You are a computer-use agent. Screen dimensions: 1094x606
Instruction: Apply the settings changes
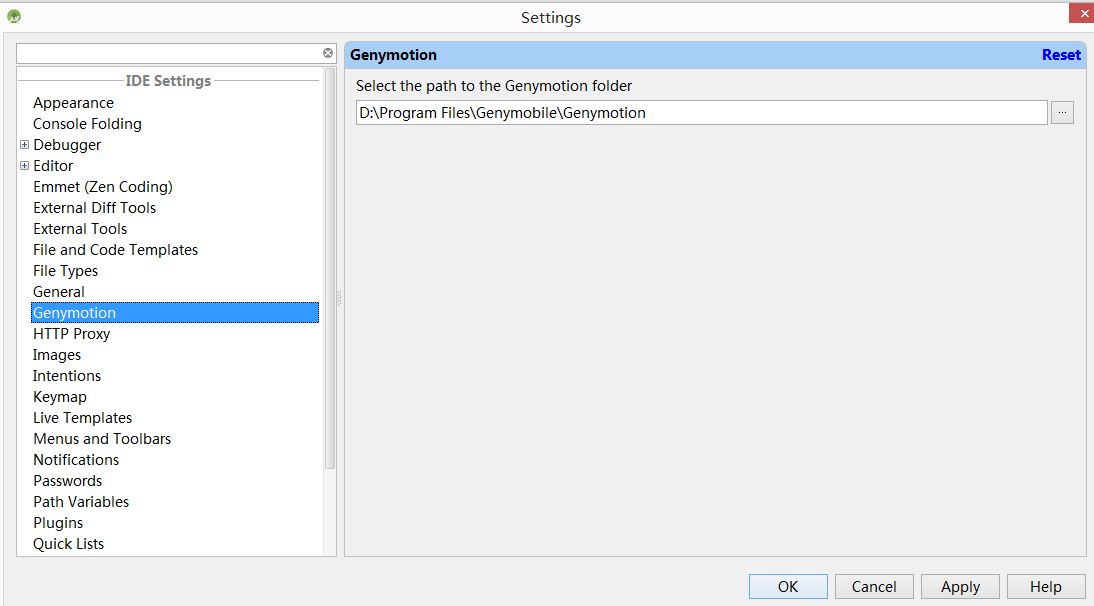tap(960, 587)
